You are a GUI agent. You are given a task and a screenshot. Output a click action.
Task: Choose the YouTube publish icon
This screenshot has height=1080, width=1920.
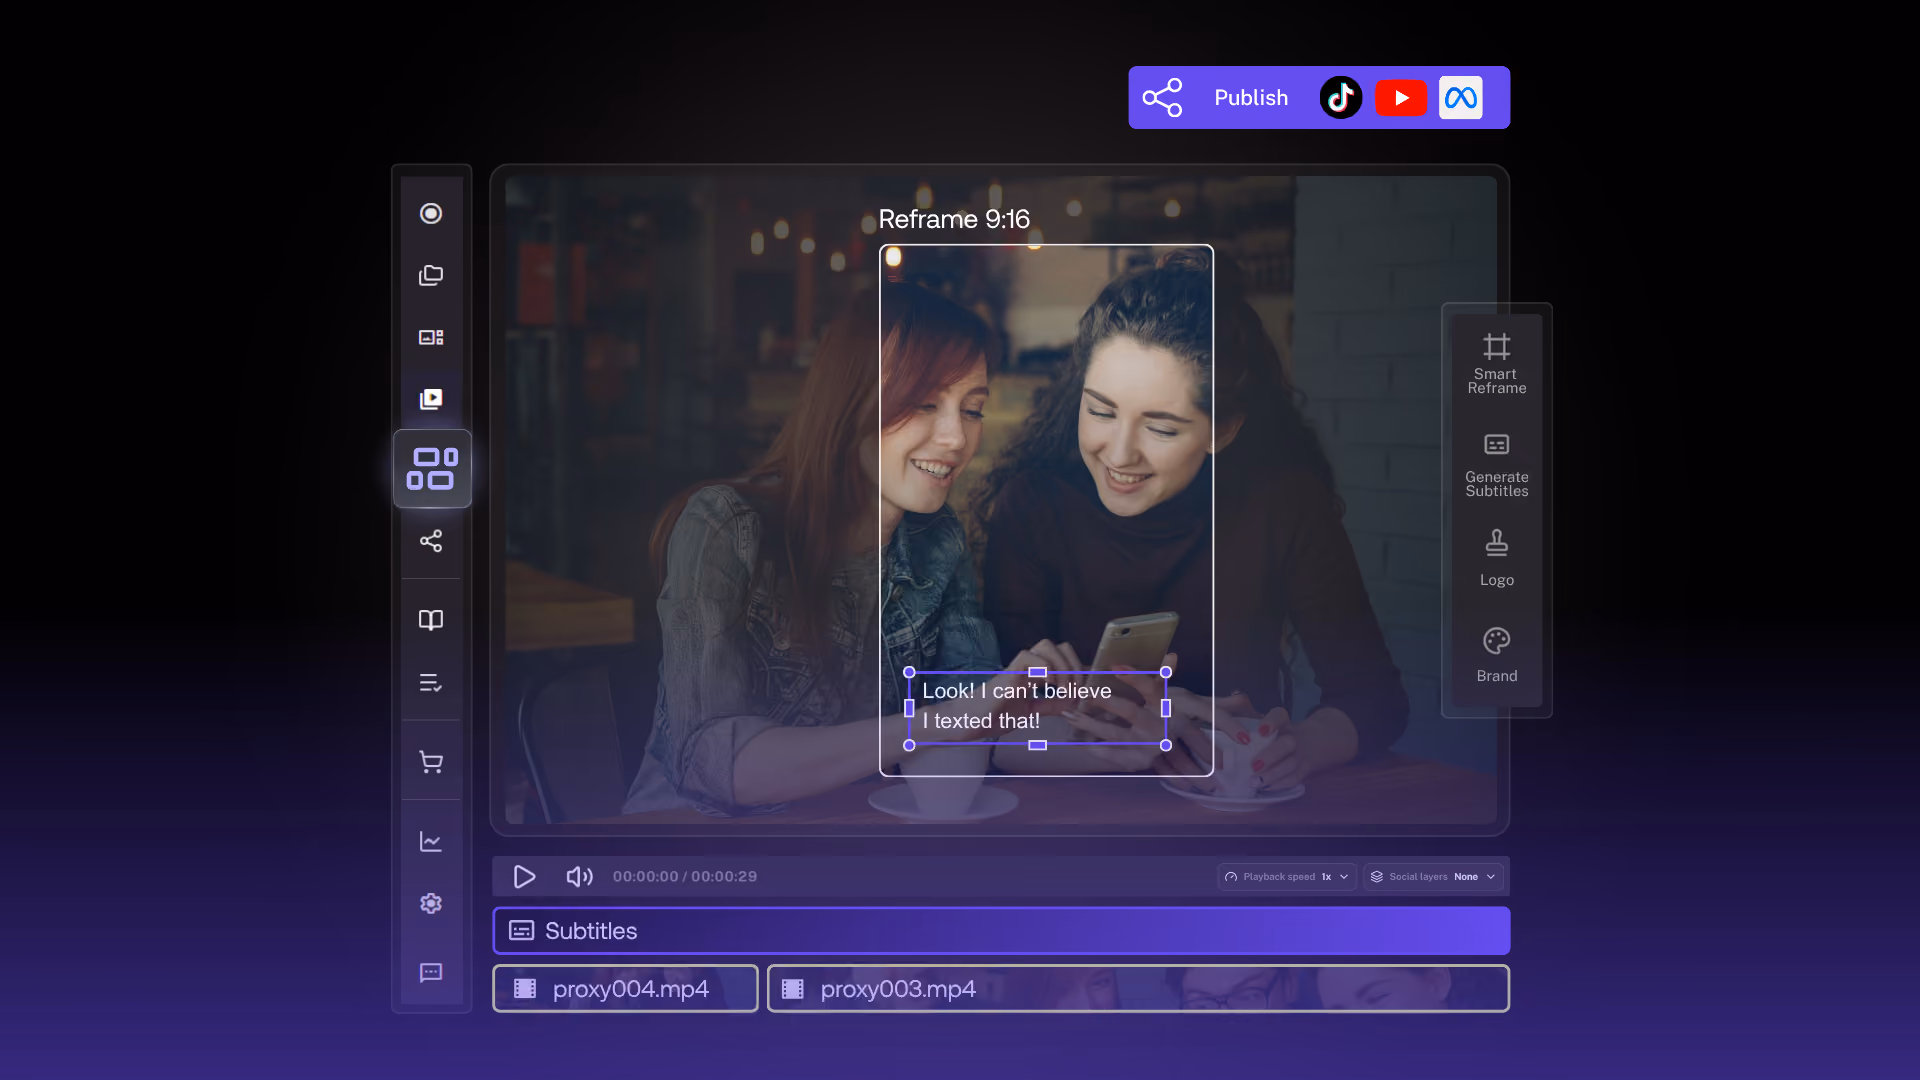1401,98
